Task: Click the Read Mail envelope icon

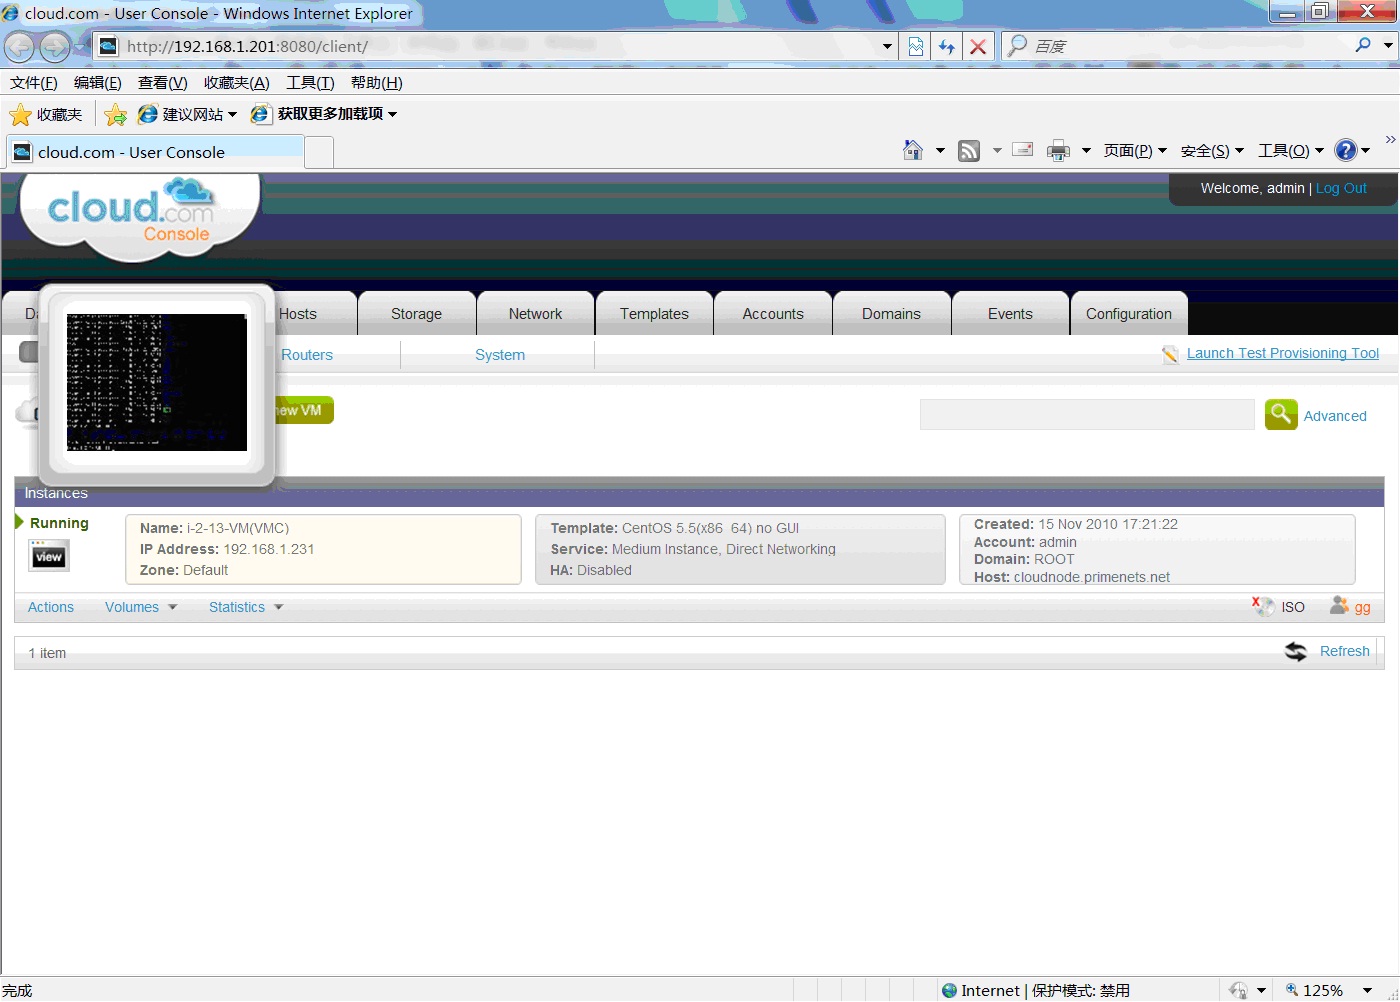Action: click(1022, 150)
